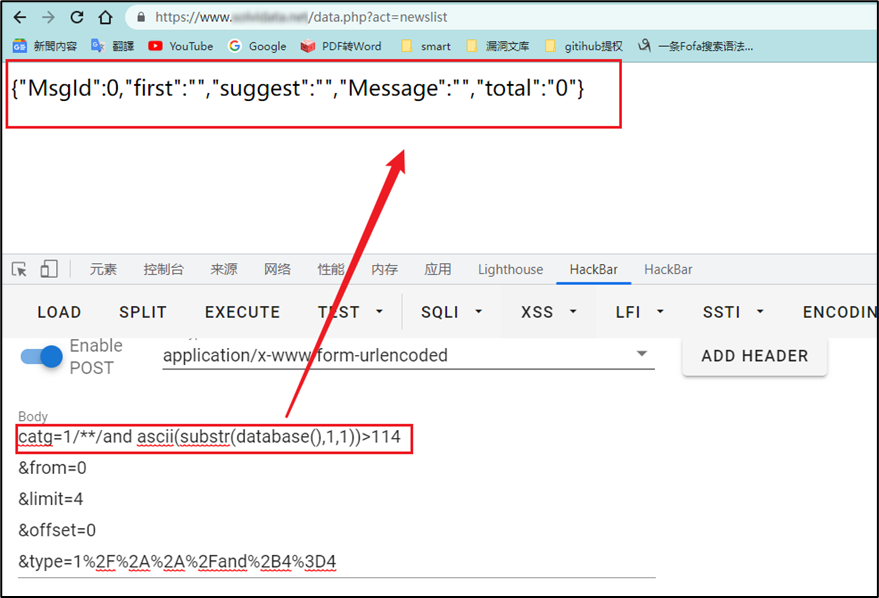
Task: Open the 翻譯 bookmark
Action: point(113,46)
